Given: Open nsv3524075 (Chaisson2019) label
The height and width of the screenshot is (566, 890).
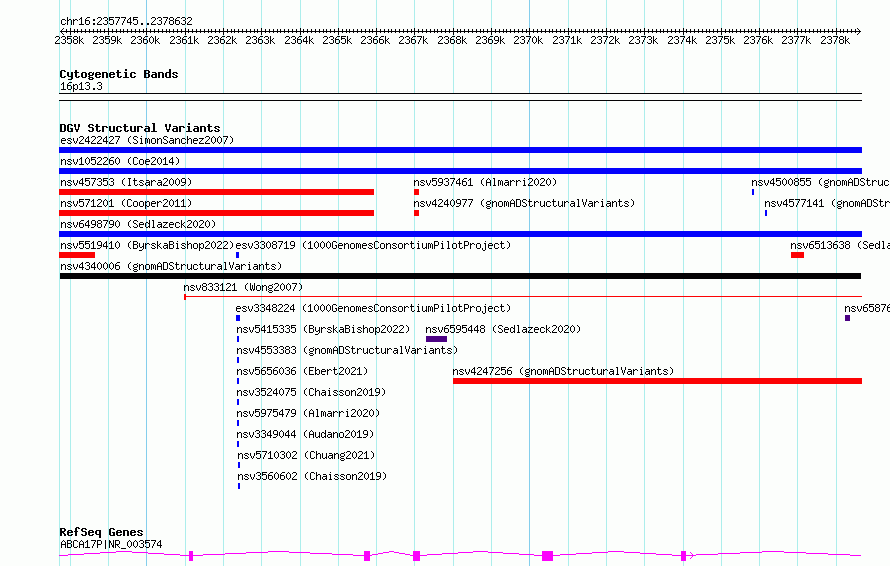Looking at the screenshot, I should pyautogui.click(x=311, y=392).
